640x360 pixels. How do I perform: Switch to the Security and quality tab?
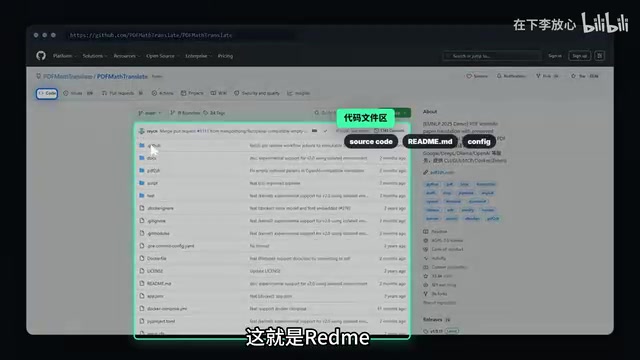(257, 93)
